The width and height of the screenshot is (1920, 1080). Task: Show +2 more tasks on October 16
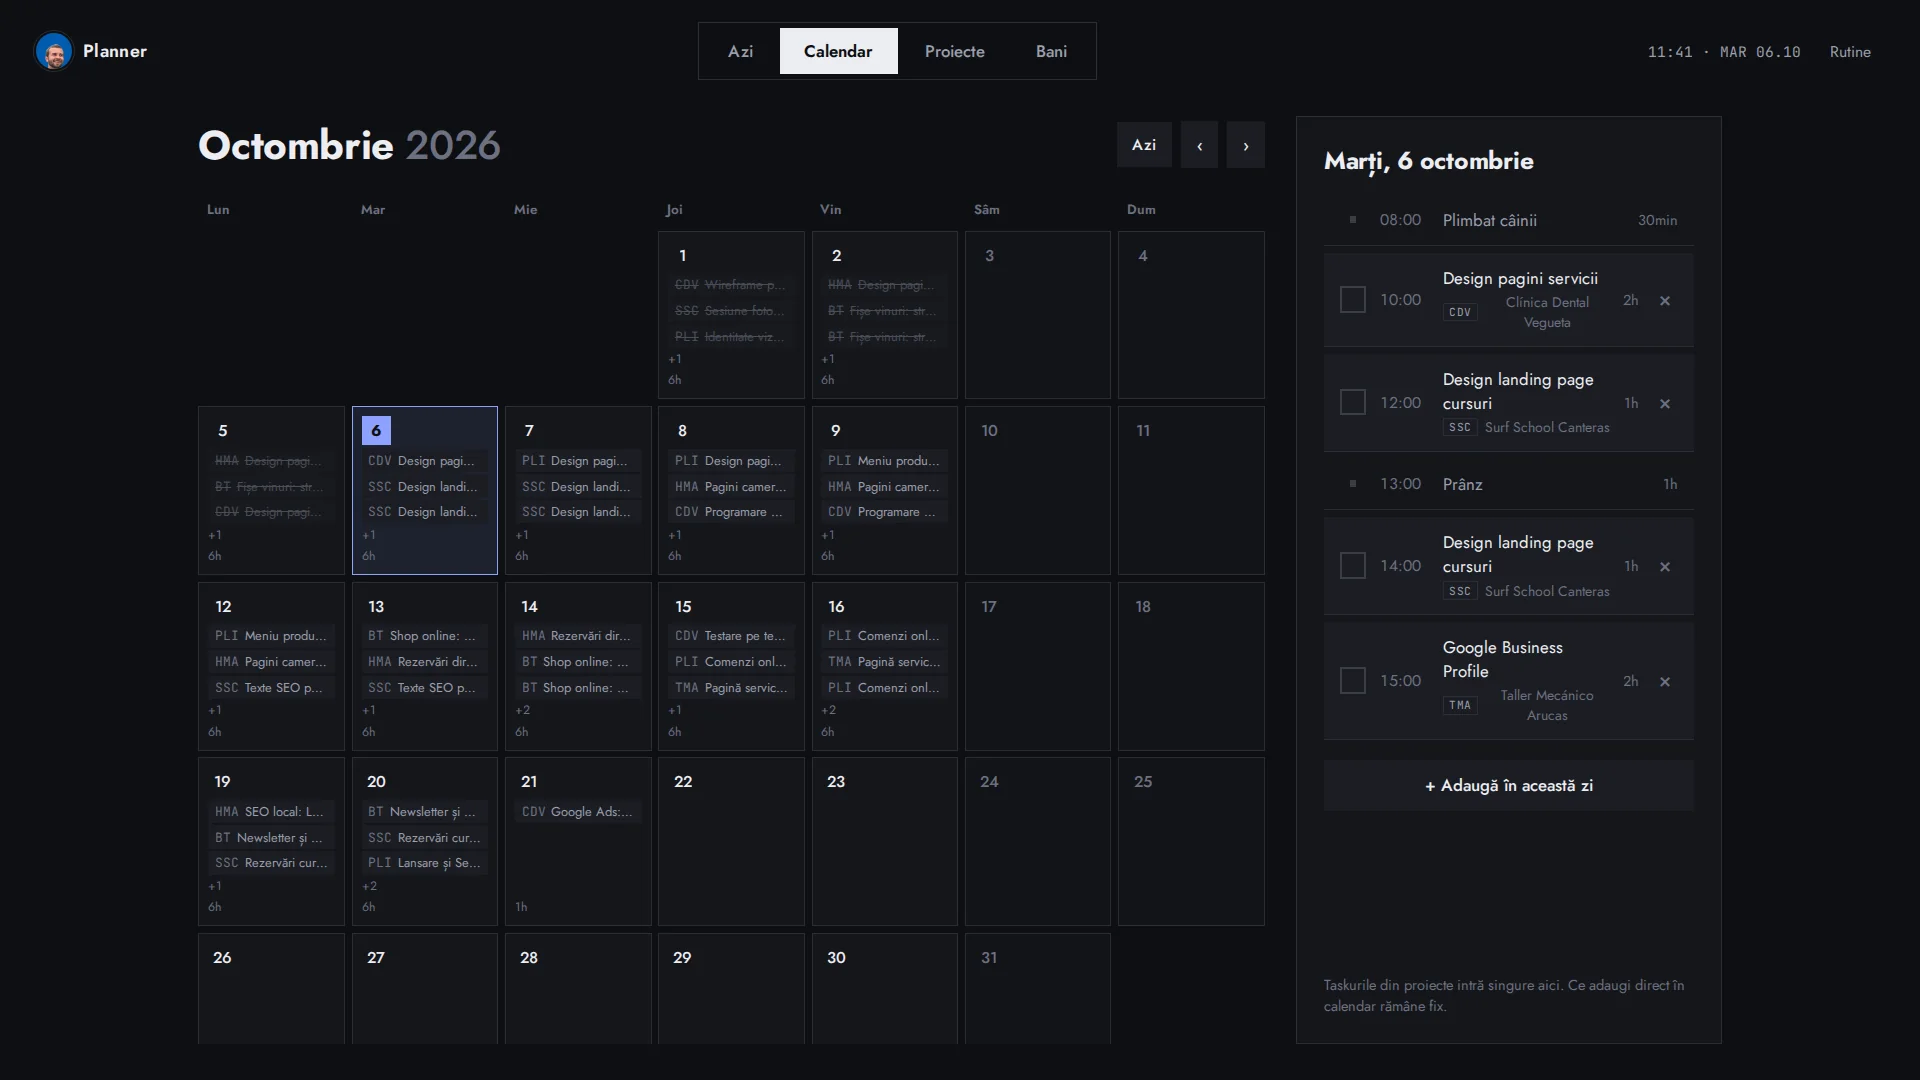click(x=829, y=710)
